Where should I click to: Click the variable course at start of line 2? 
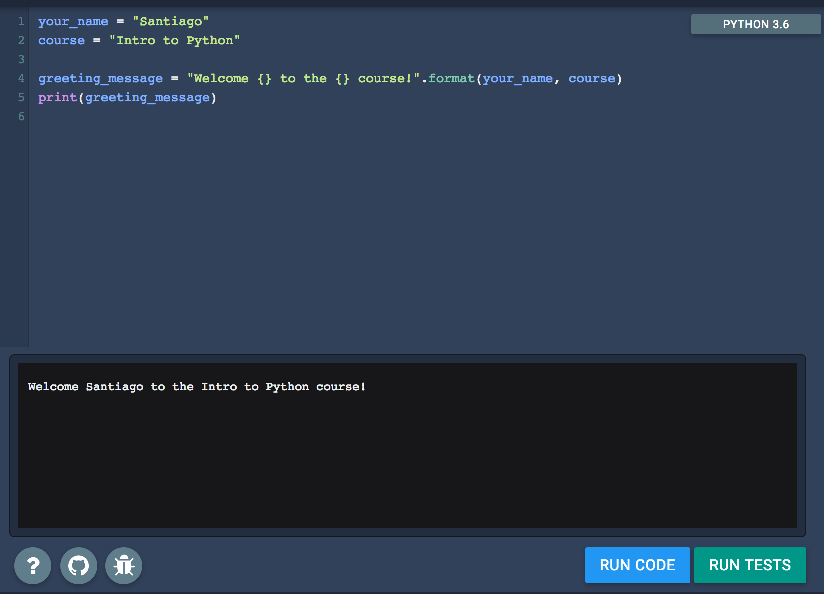61,40
